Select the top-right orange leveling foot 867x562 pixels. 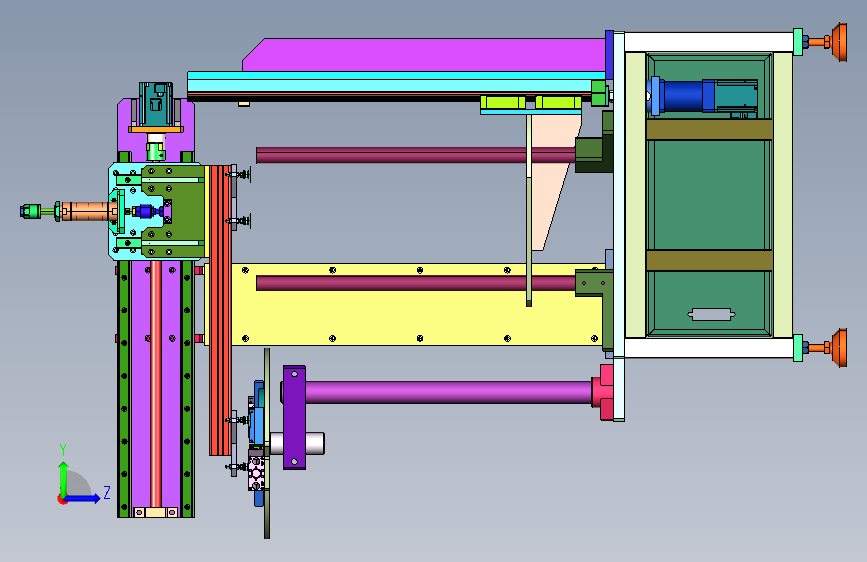(838, 41)
